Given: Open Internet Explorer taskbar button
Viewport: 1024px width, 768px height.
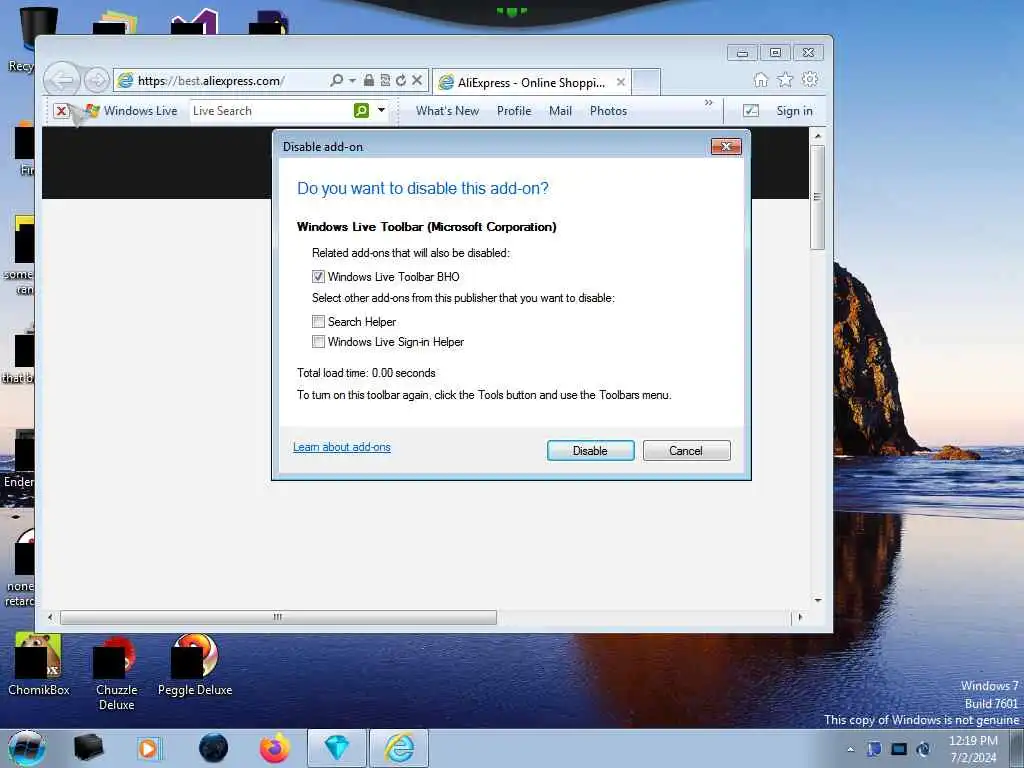Looking at the screenshot, I should (x=399, y=748).
